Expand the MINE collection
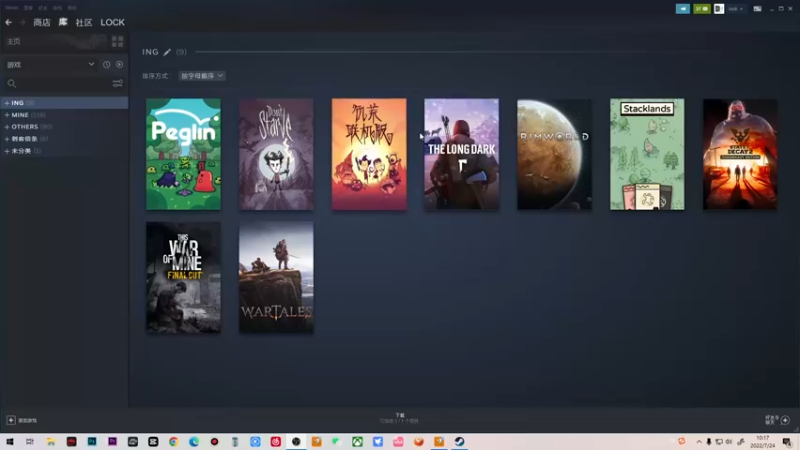 coord(7,115)
